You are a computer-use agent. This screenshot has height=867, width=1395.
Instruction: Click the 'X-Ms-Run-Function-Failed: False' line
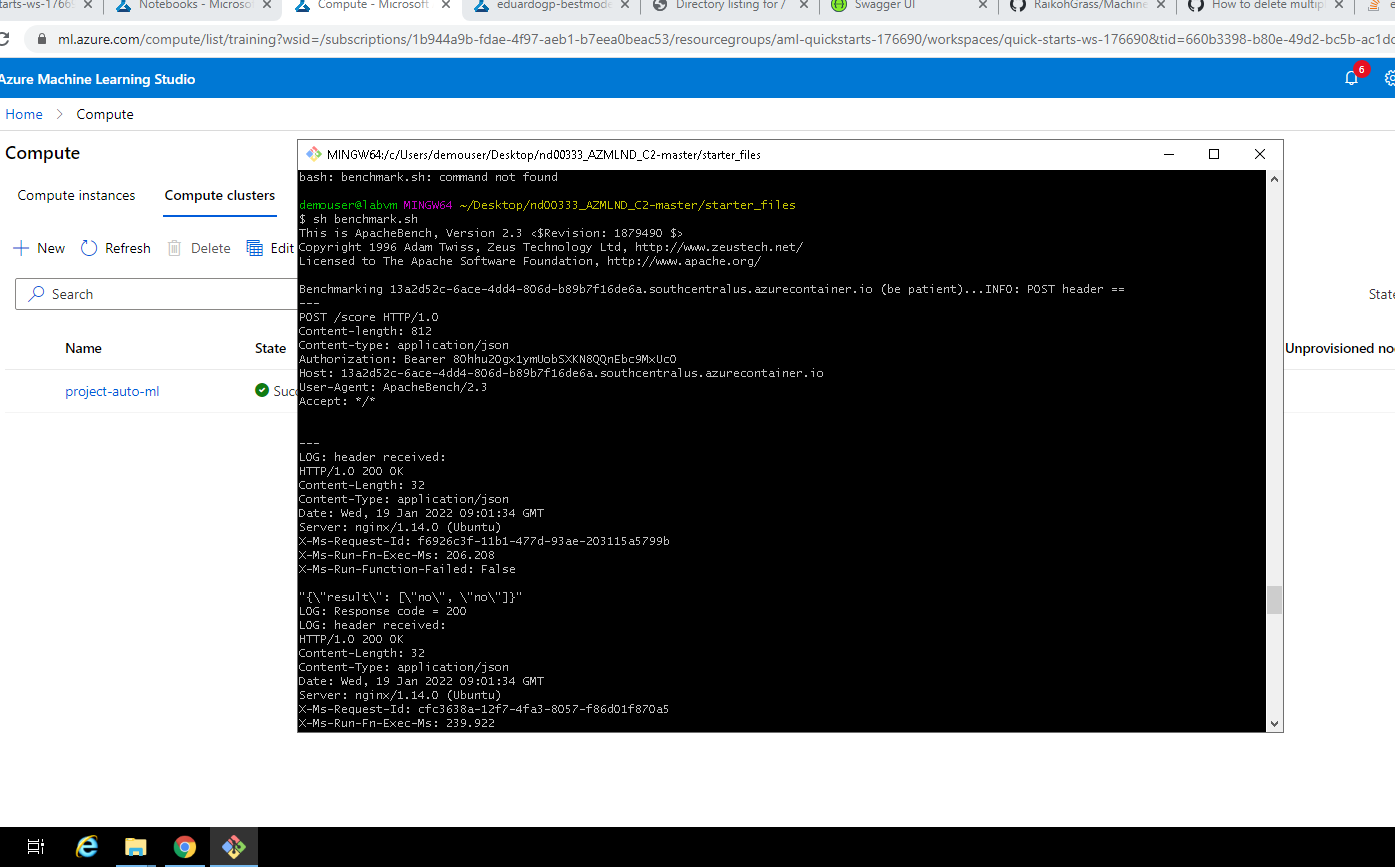[407, 569]
